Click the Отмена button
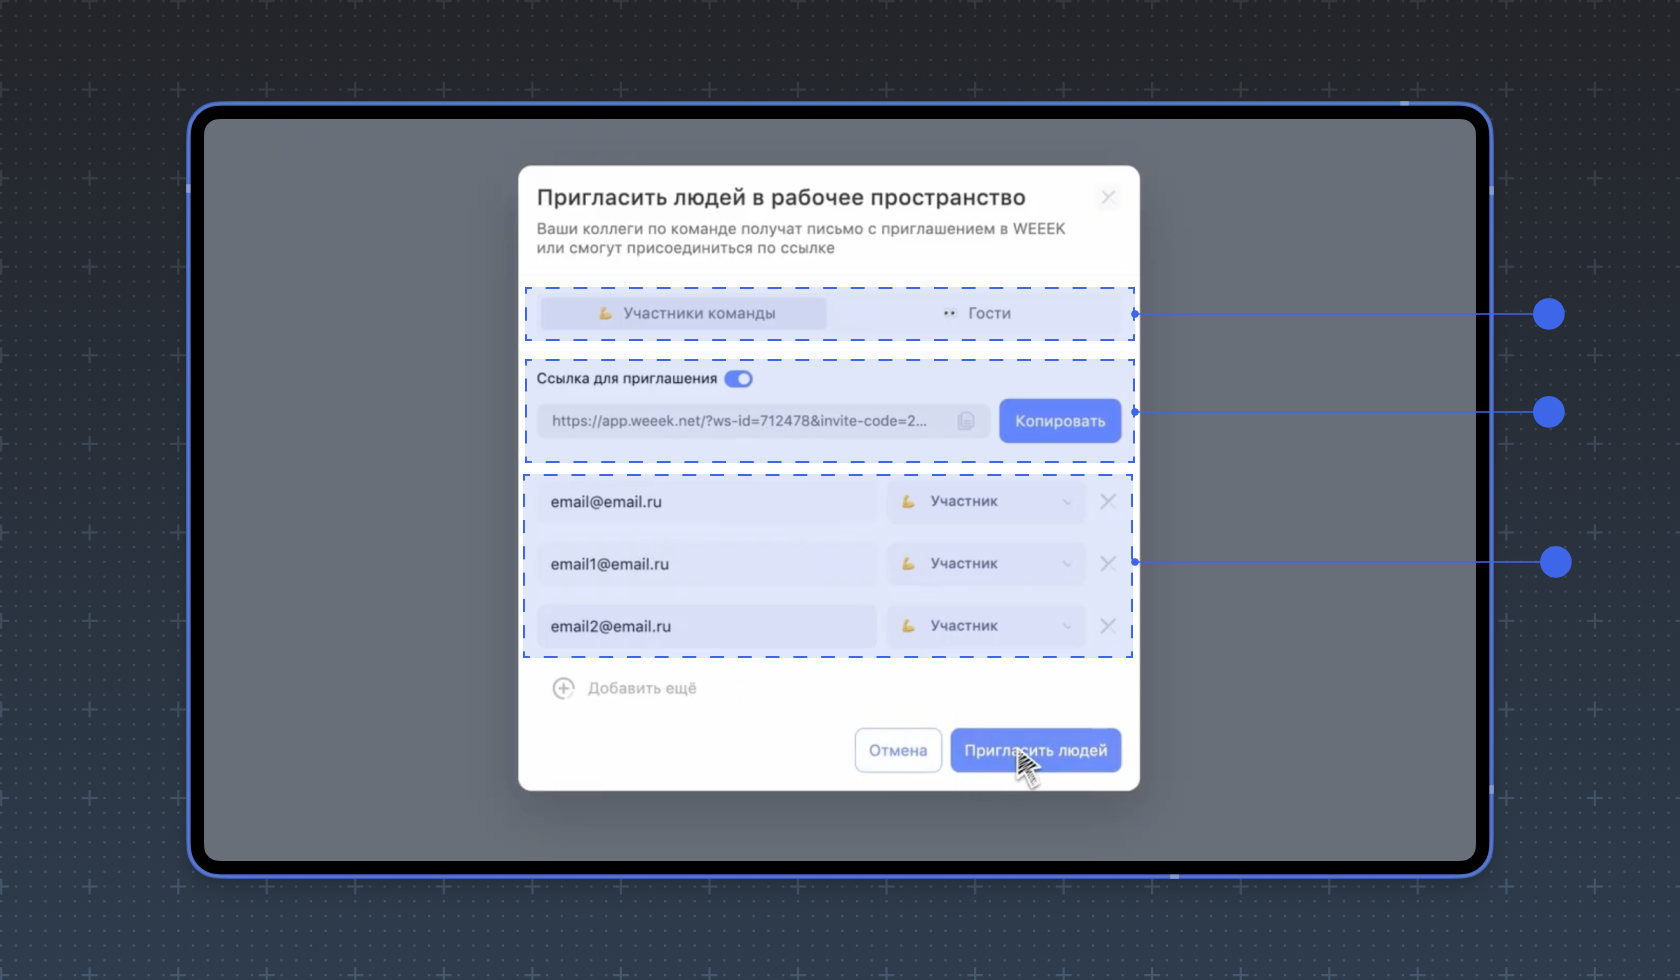This screenshot has width=1680, height=980. (897, 750)
